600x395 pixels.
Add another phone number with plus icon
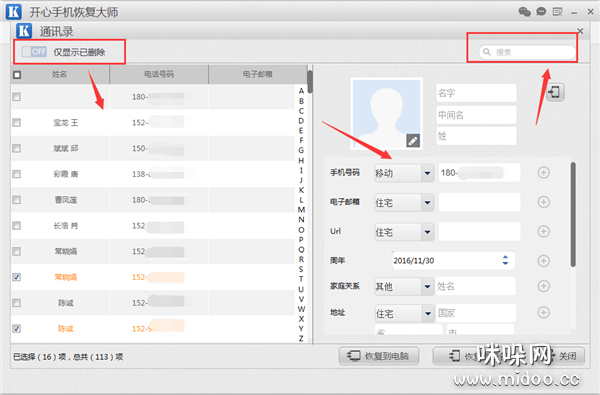coord(543,173)
